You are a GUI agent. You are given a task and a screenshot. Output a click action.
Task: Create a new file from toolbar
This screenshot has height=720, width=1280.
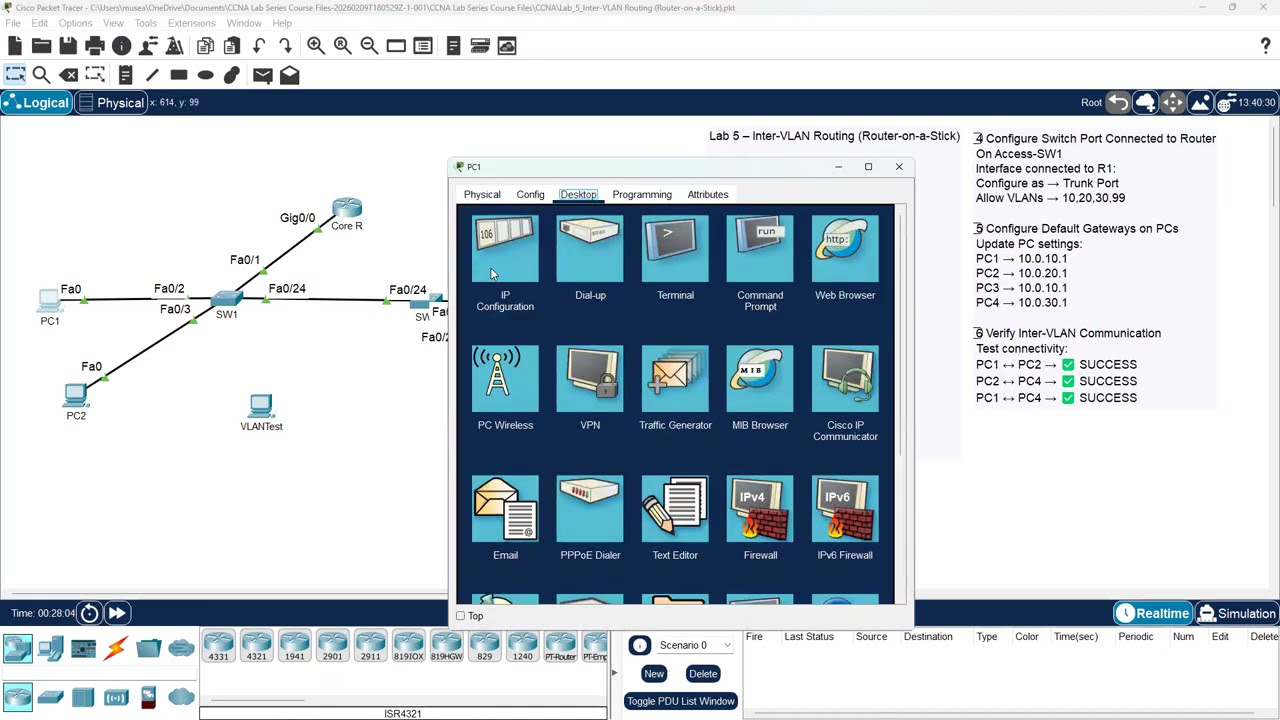[x=14, y=46]
